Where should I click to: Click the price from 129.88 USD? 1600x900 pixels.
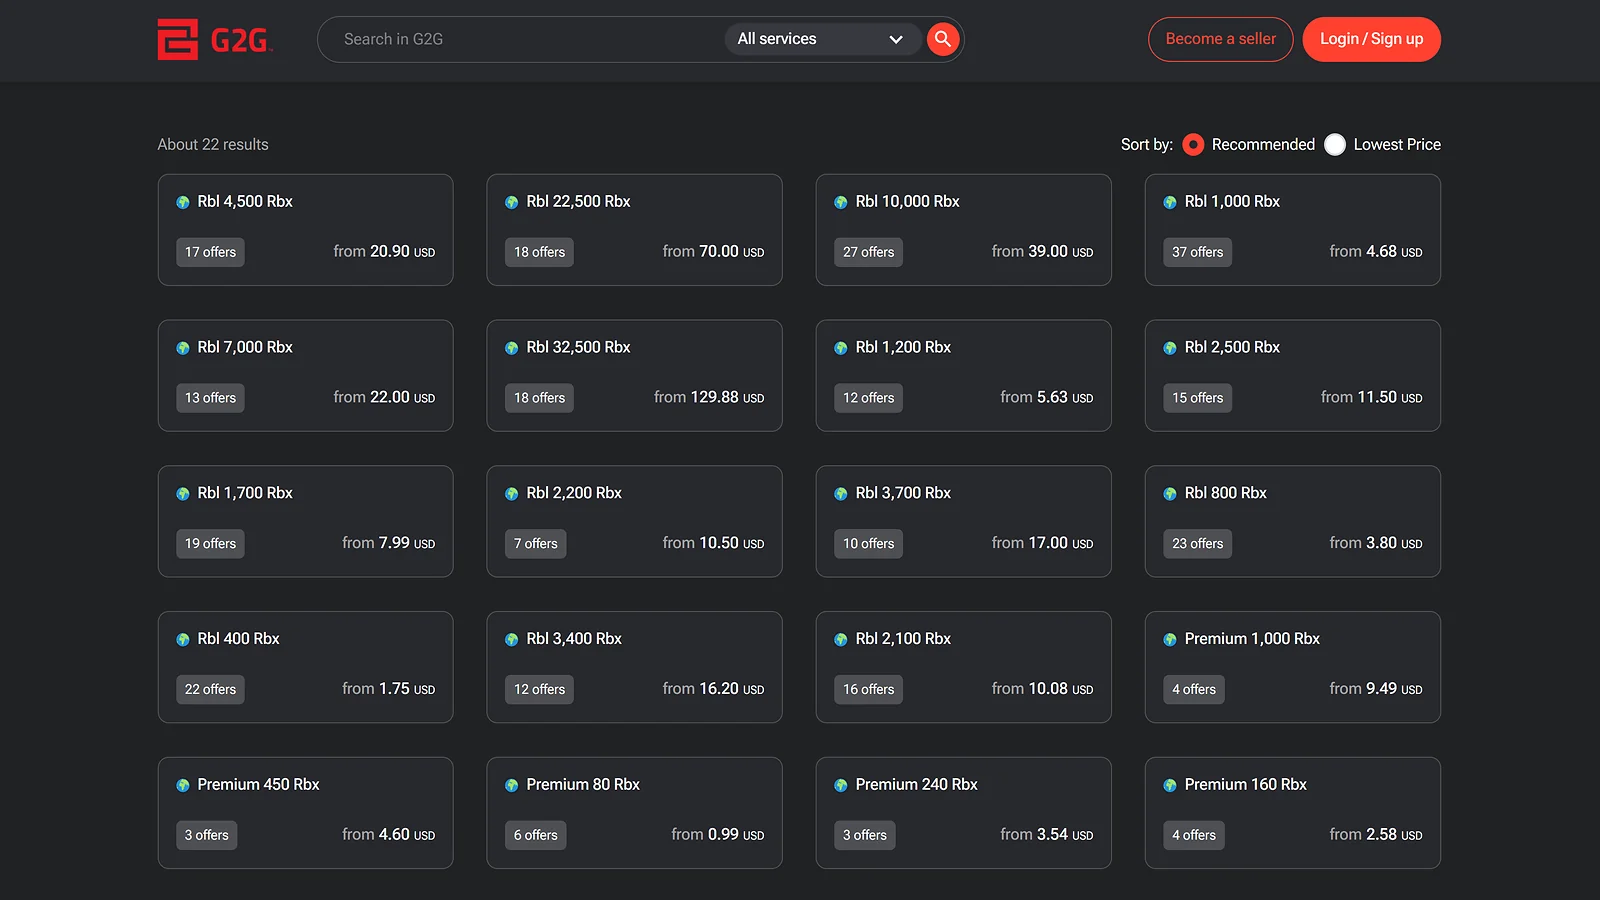point(709,397)
